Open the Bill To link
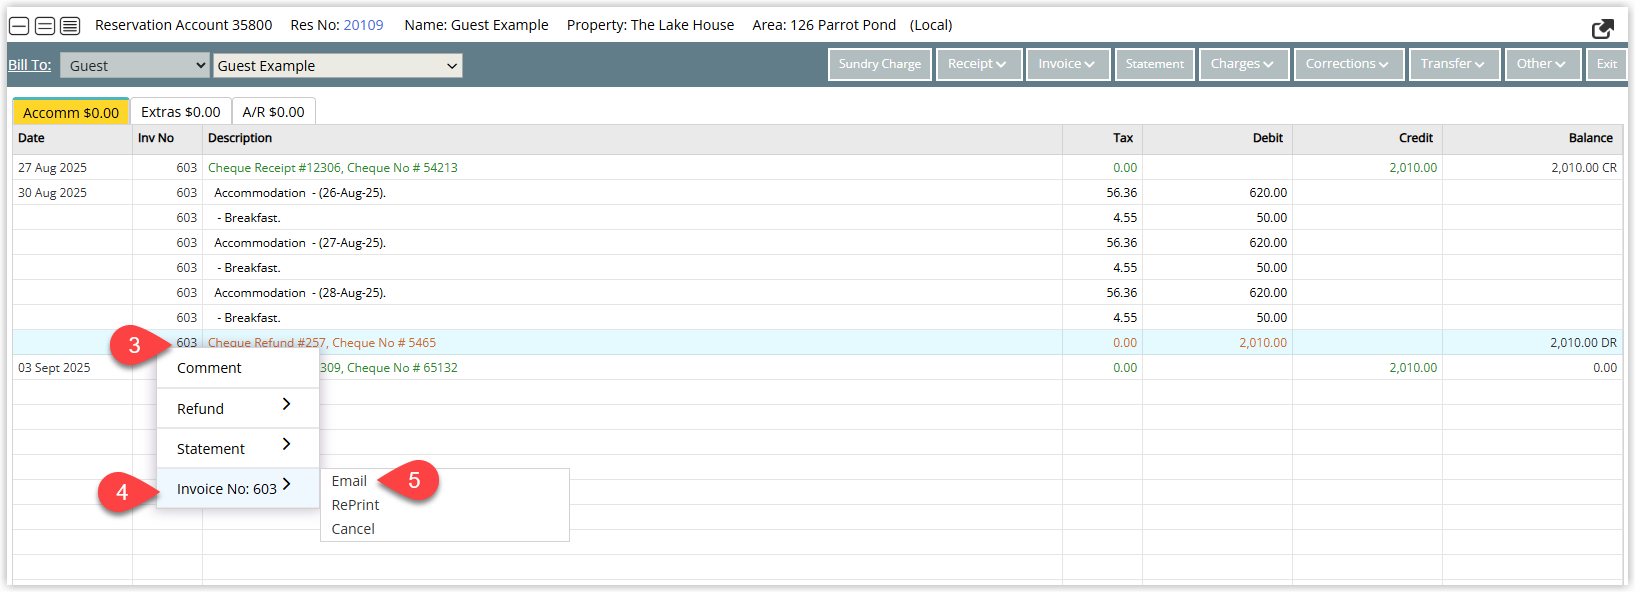Screen dimensions: 1636x593 30,65
